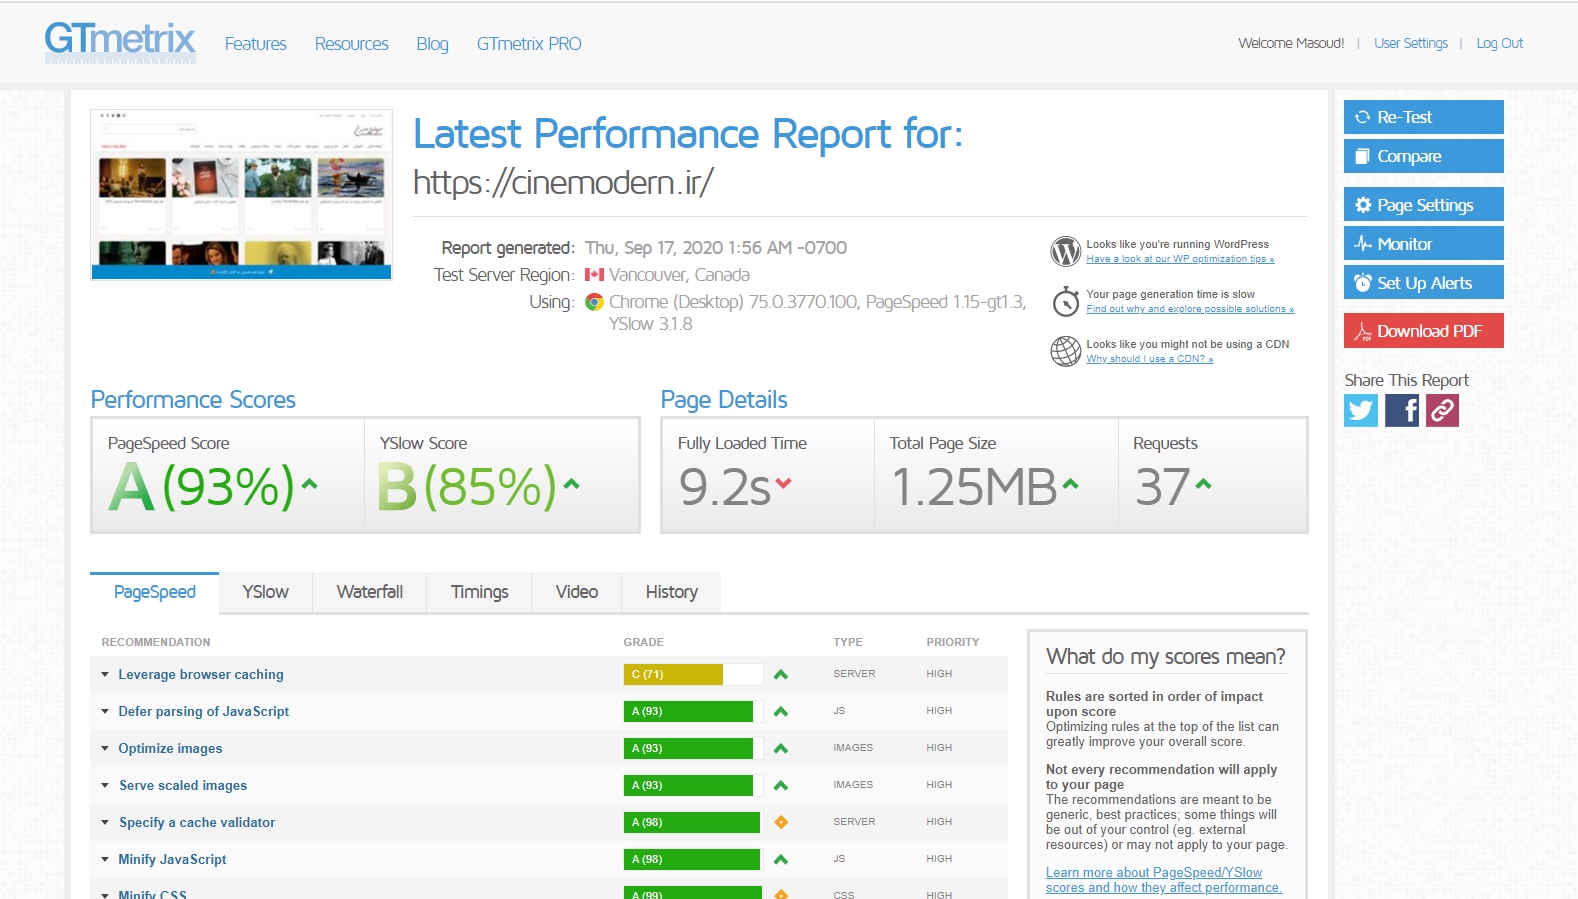The image size is (1578, 899).
Task: Share report on Twitter
Action: [x=1361, y=410]
